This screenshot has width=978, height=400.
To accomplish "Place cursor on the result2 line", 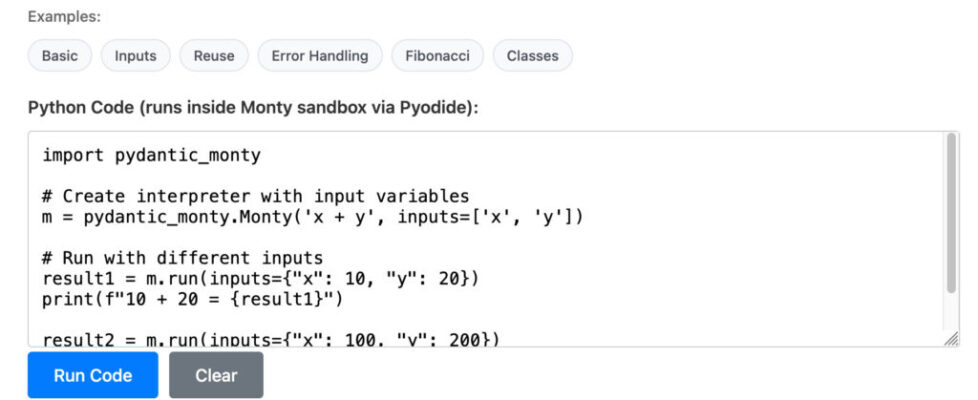I will (x=270, y=340).
